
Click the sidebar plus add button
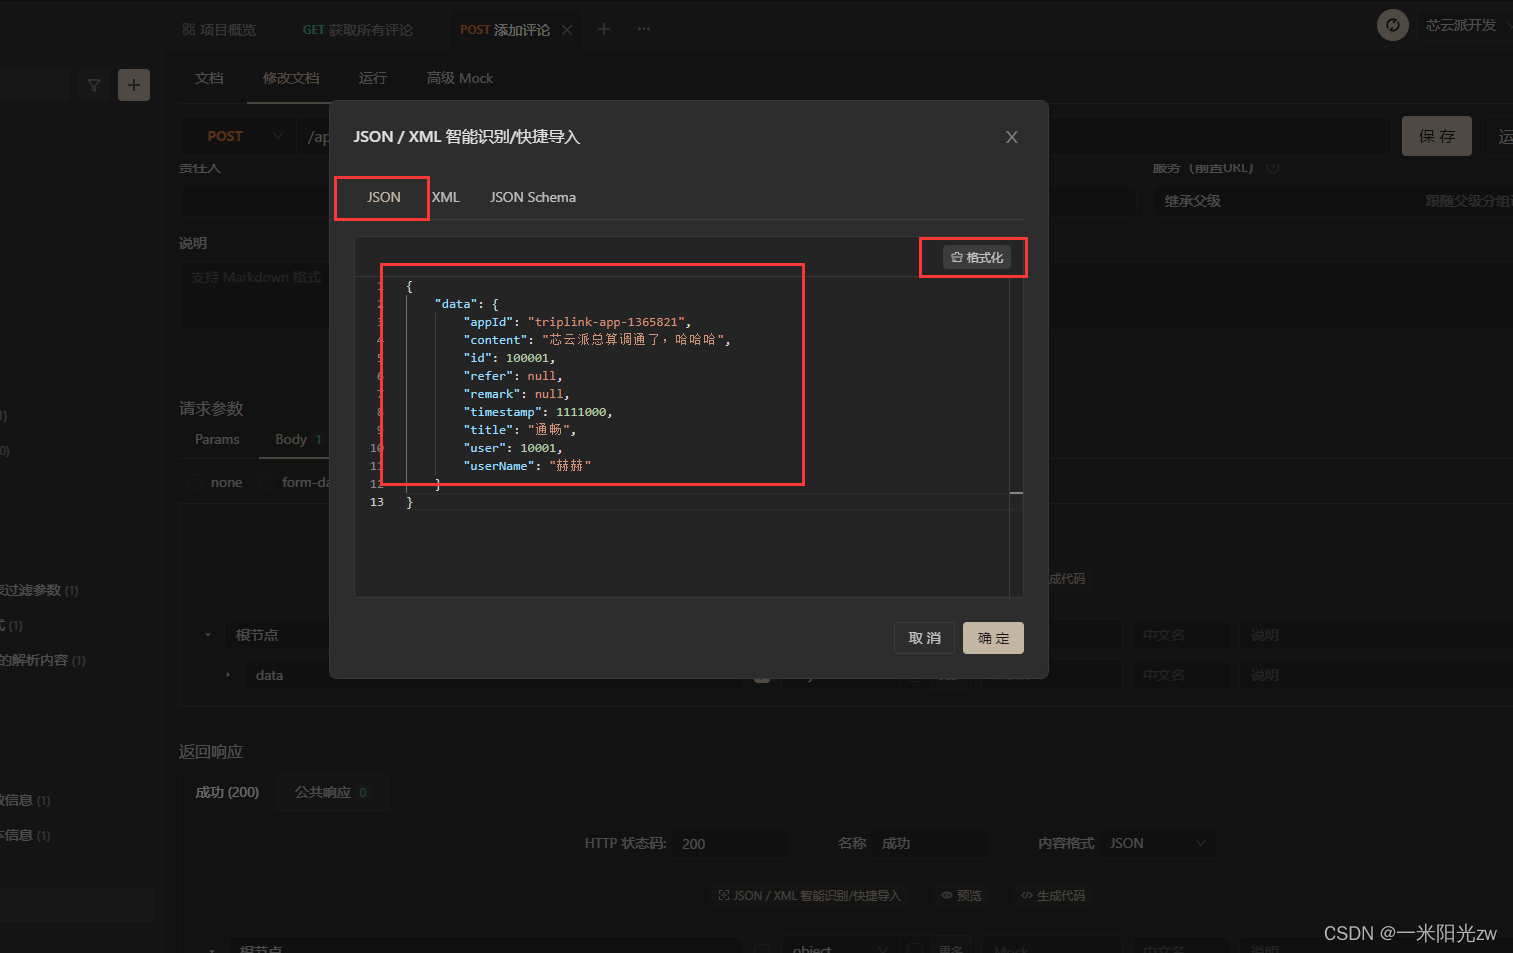pos(134,85)
